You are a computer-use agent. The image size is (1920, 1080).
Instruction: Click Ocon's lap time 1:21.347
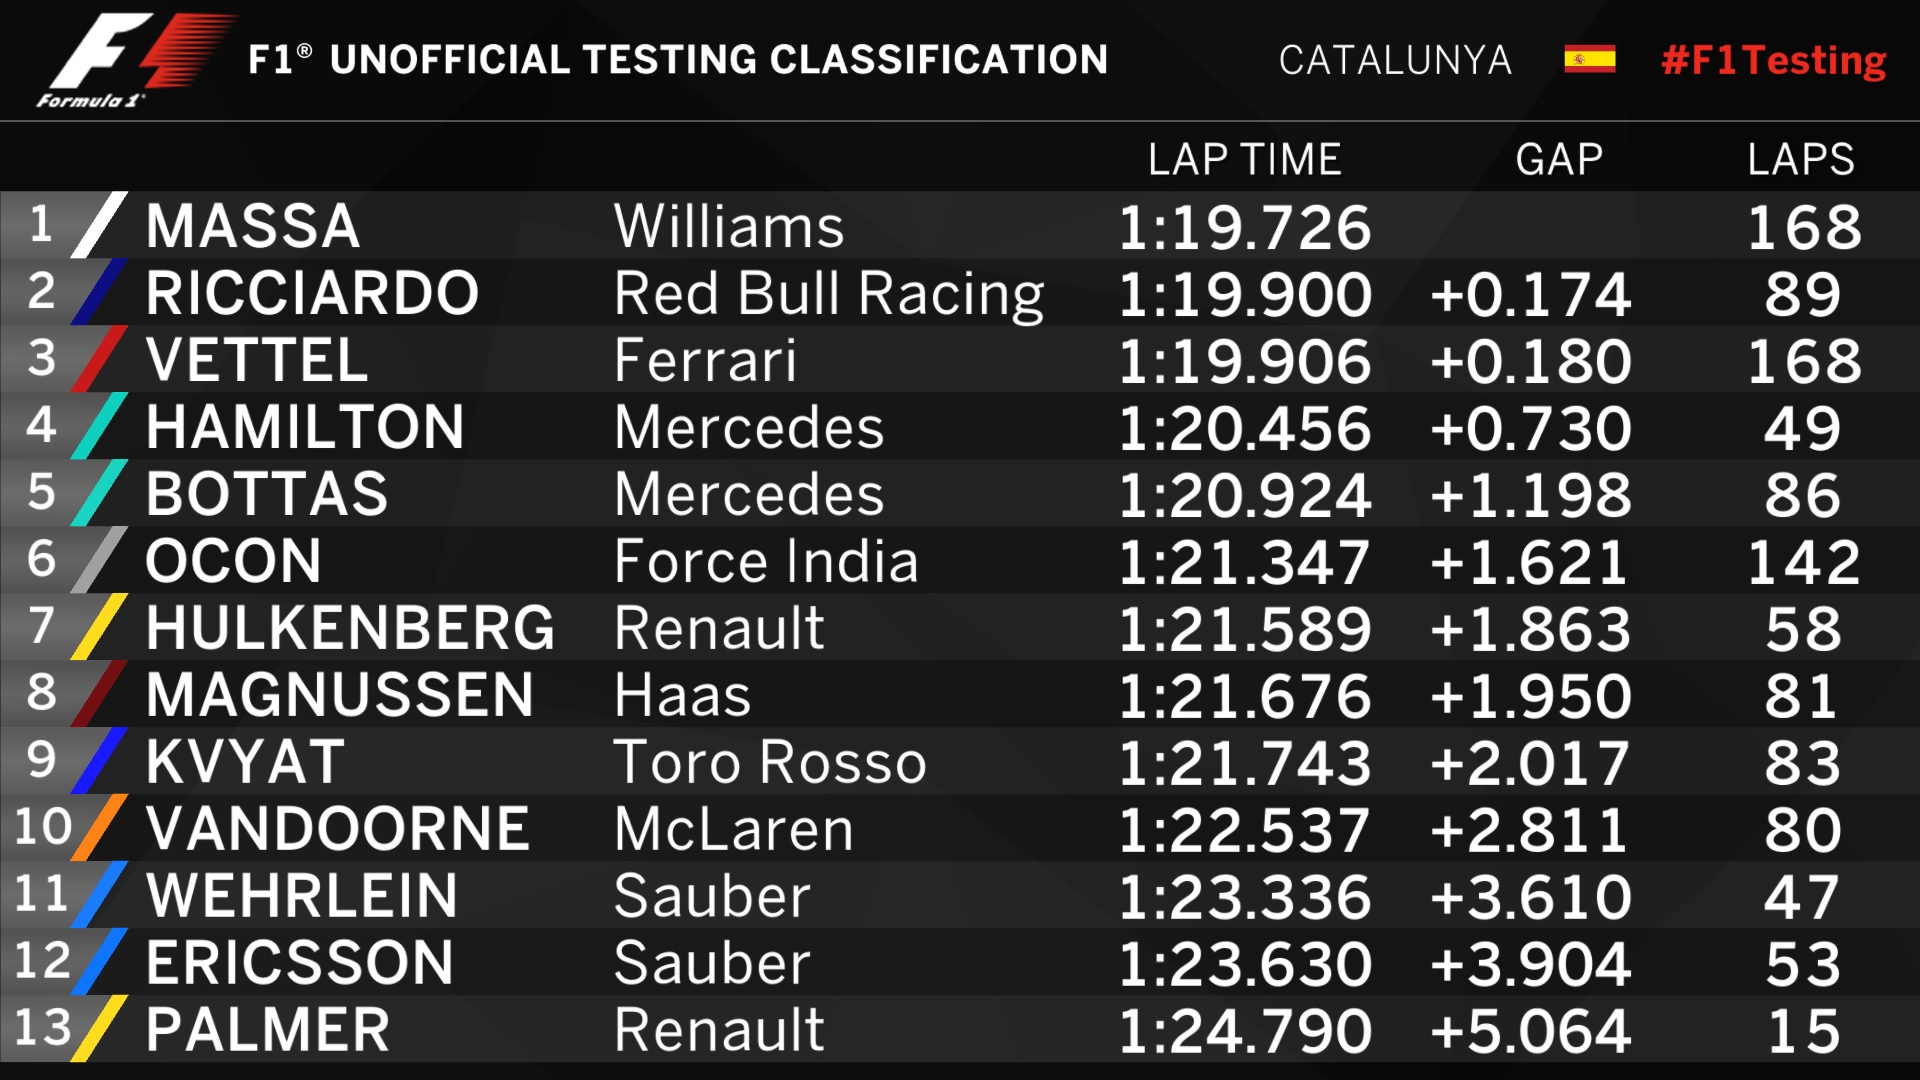pos(1244,562)
